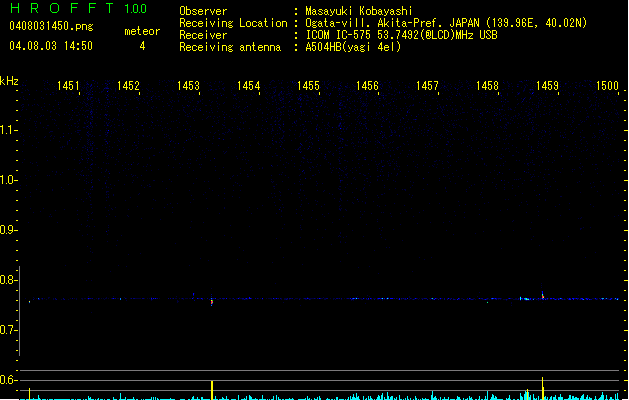
Task: Click the 'Observer' label
Action: point(203,11)
